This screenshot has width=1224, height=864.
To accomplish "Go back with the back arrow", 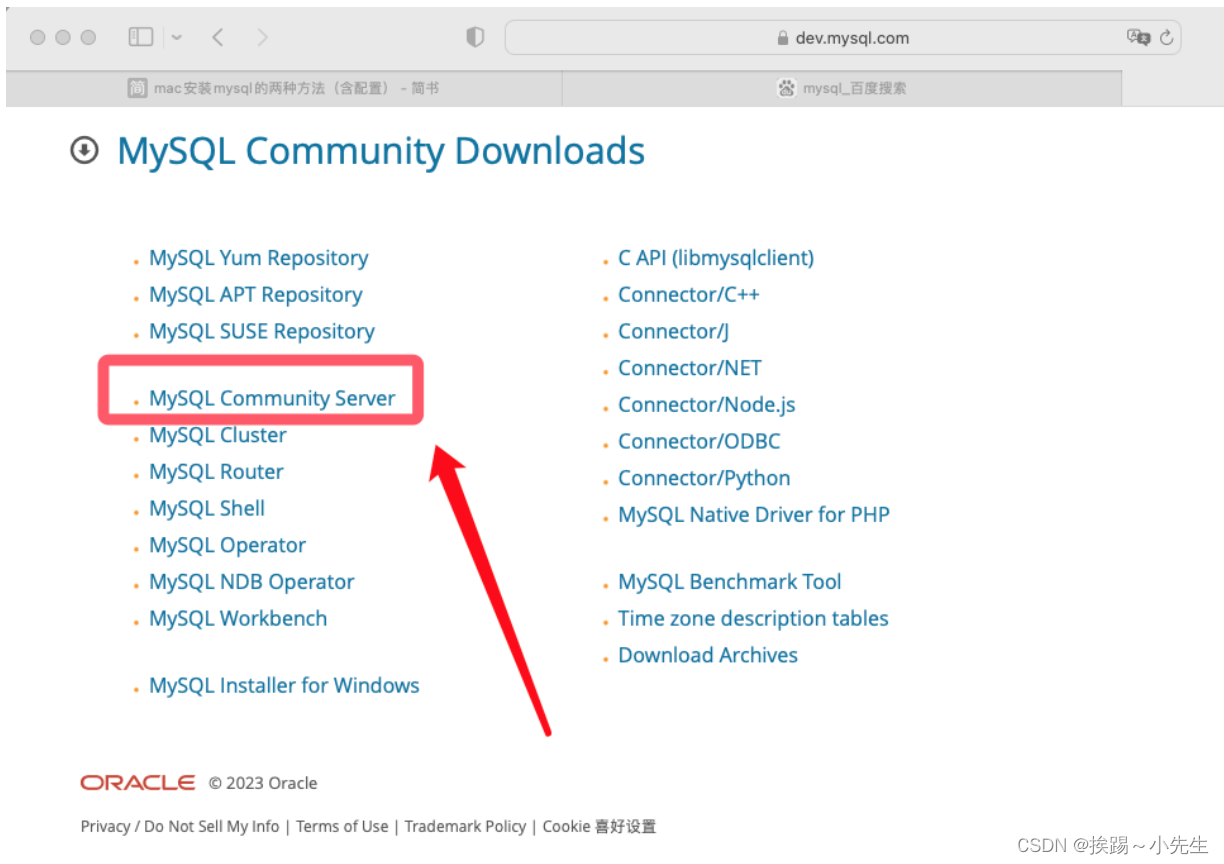I will pyautogui.click(x=217, y=37).
